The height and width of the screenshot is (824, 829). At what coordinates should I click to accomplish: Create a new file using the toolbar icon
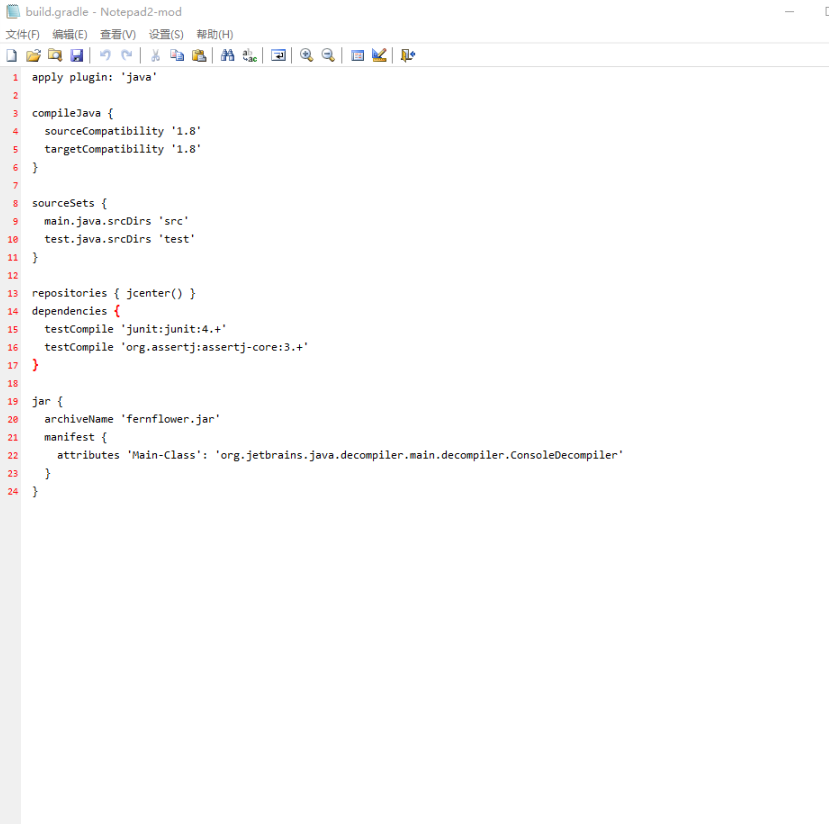click(11, 55)
